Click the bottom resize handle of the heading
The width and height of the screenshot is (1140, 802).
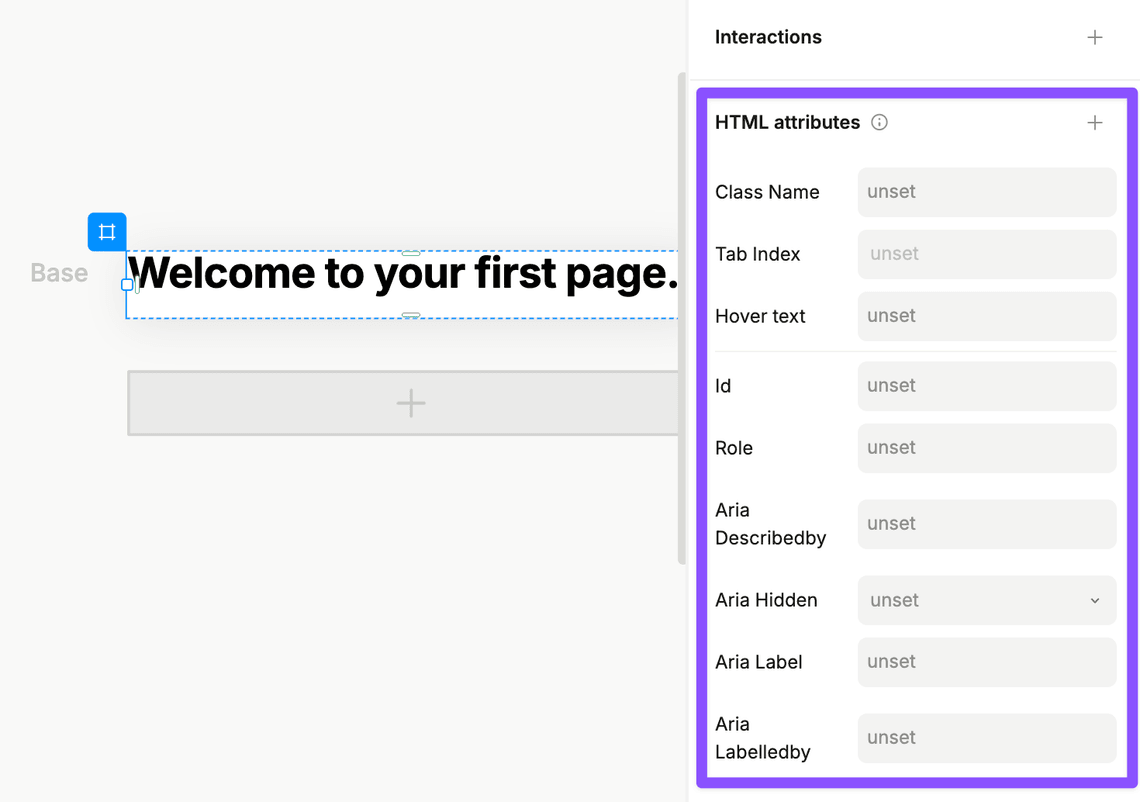coord(410,315)
